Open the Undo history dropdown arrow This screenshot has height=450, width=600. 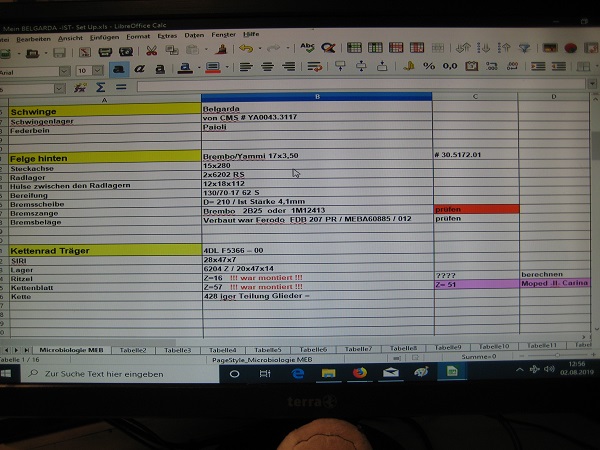click(260, 48)
